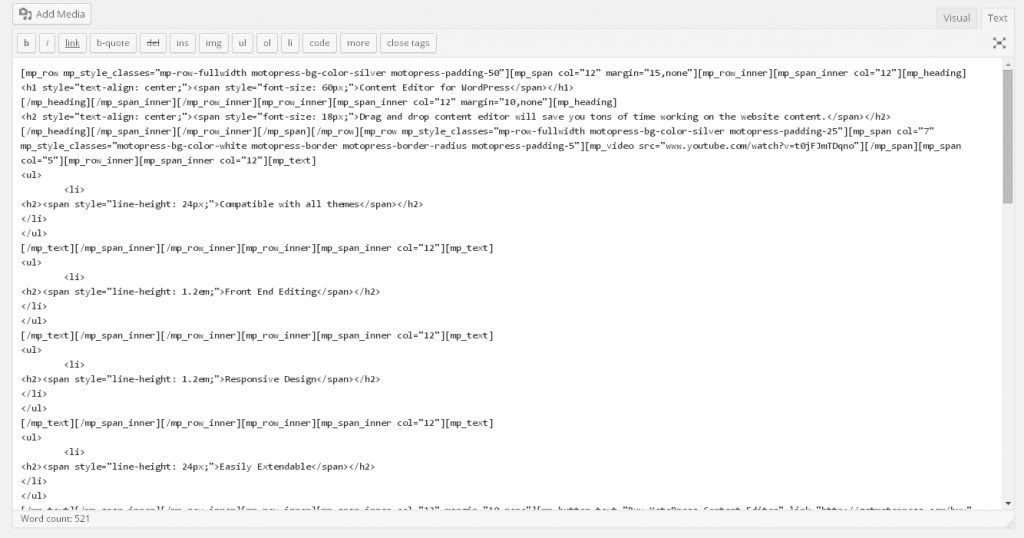Click the ins quicktag button
The height and width of the screenshot is (538, 1024).
pos(182,43)
